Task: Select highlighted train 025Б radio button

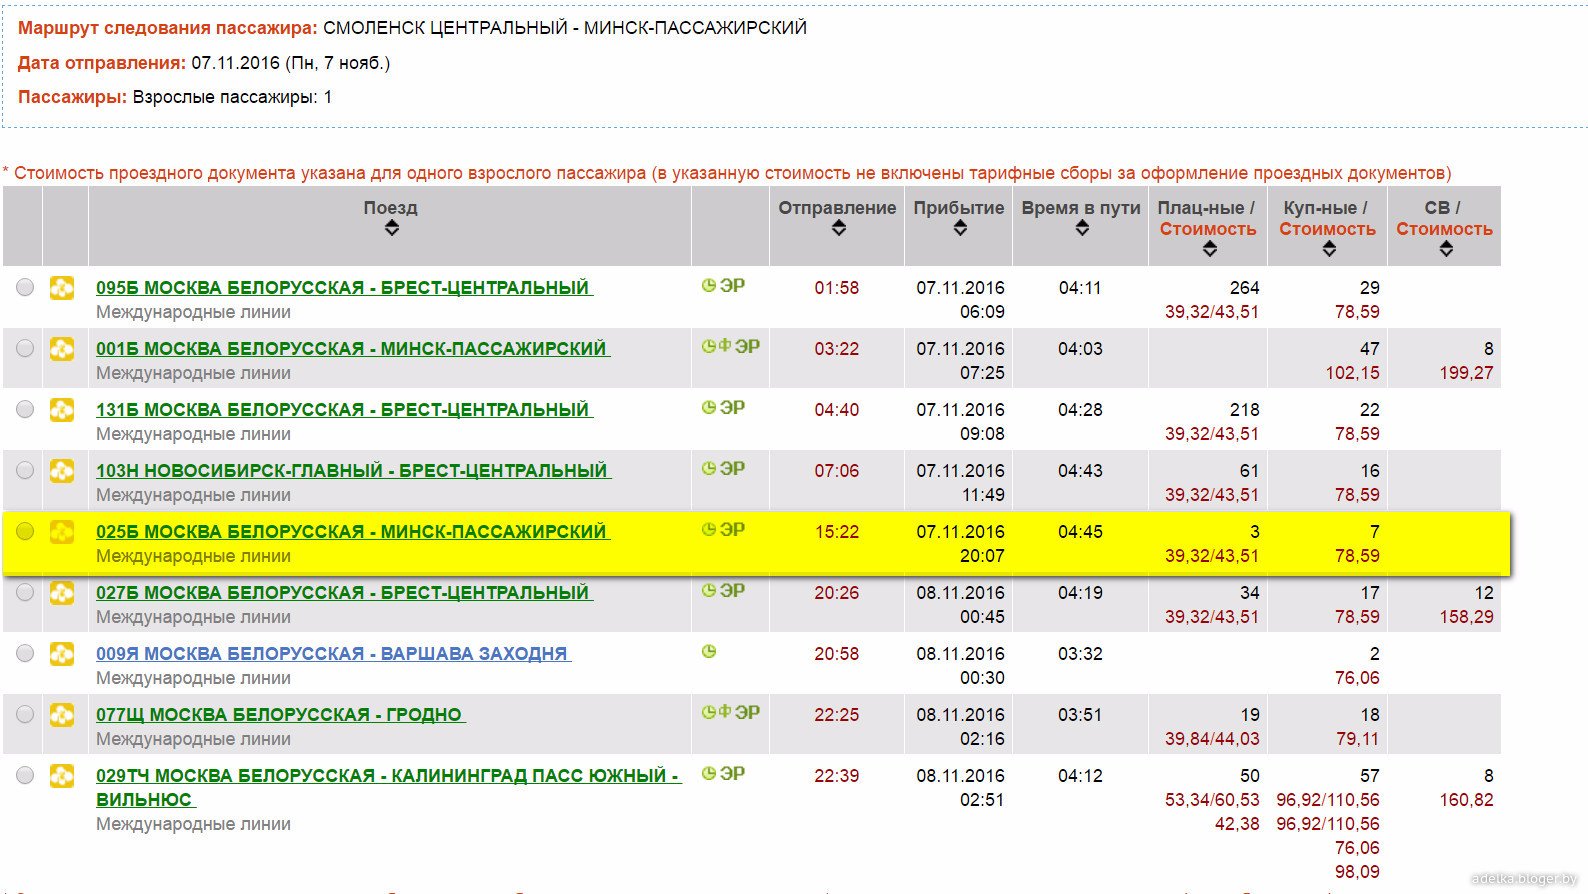Action: [x=24, y=532]
